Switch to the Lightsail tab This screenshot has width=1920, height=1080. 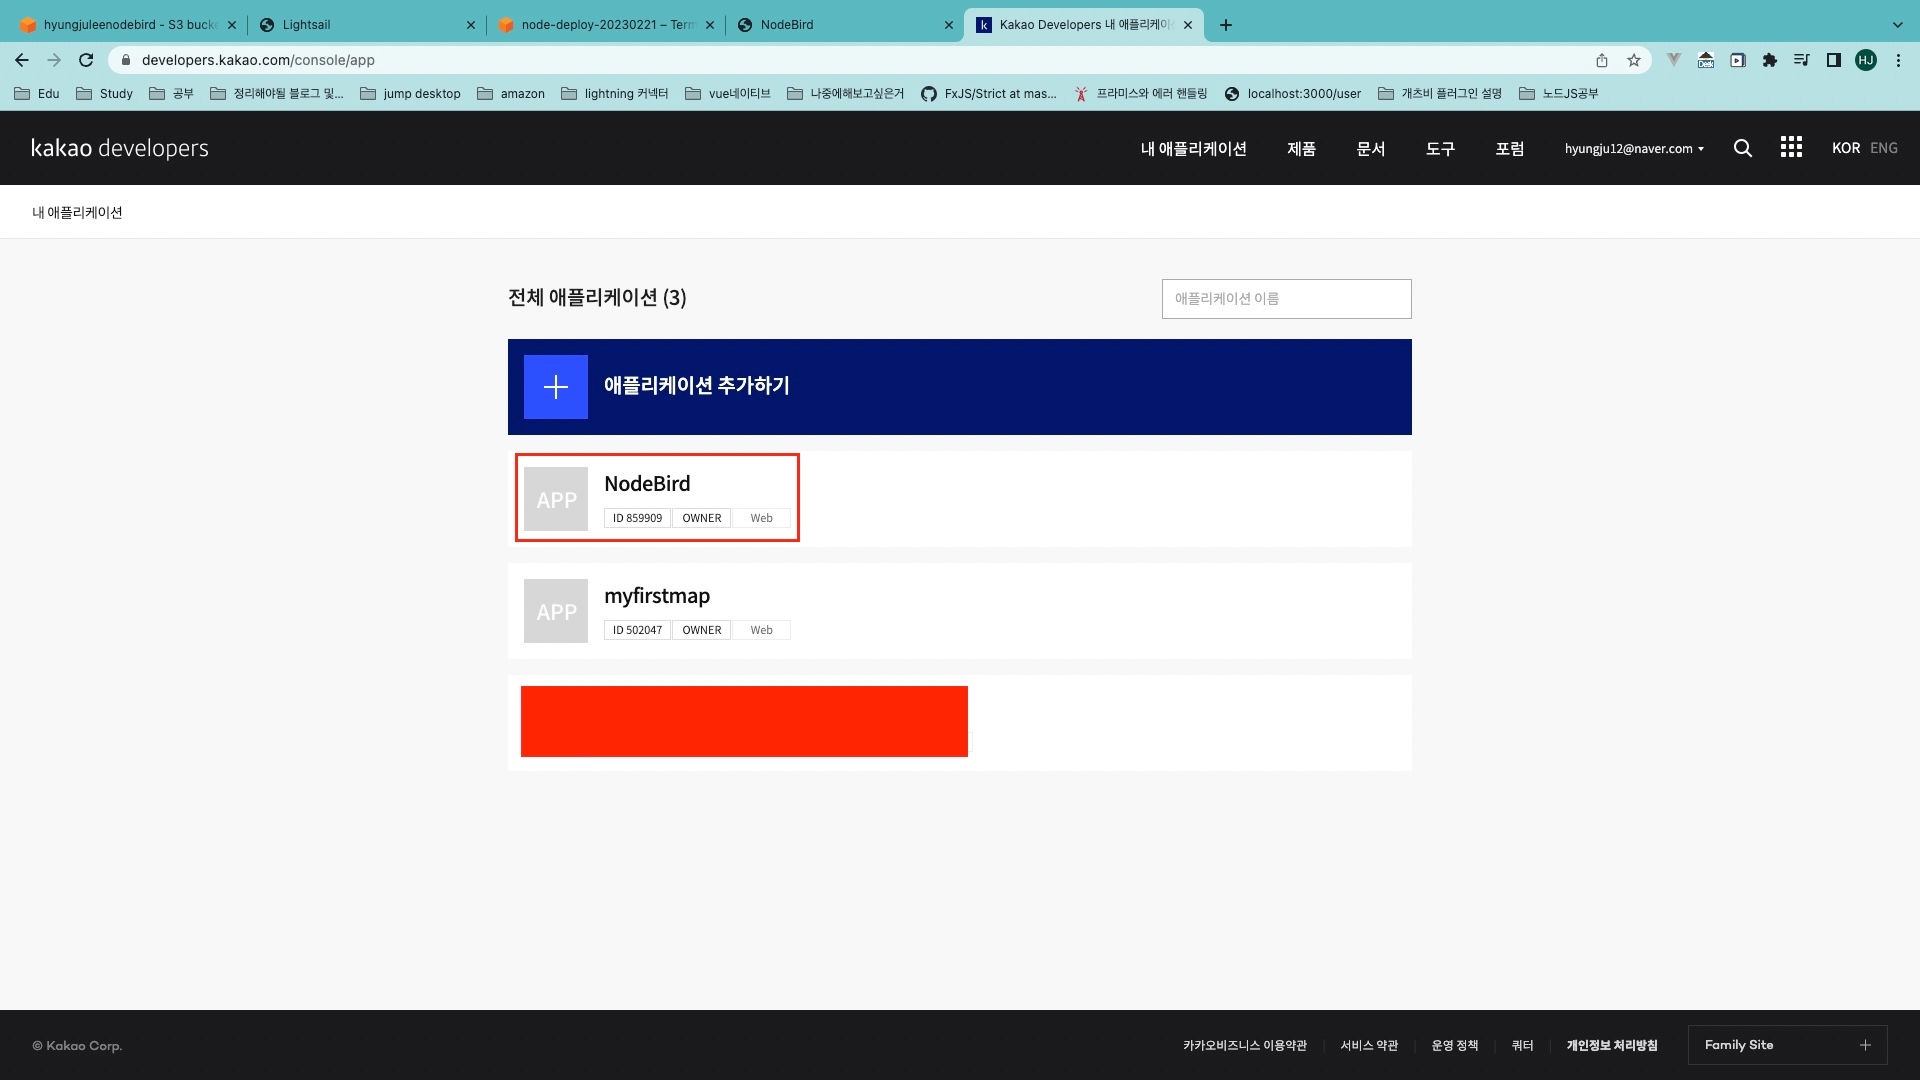pos(367,25)
